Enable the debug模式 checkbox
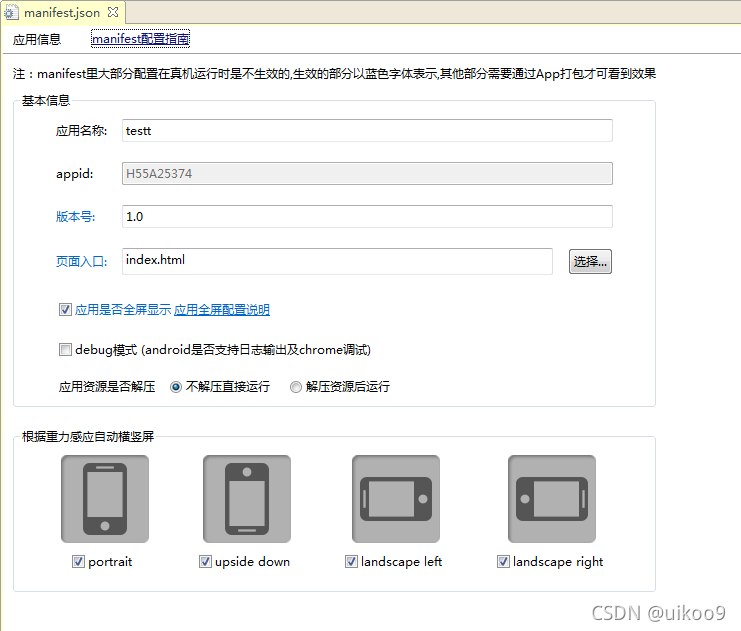741x631 pixels. [x=65, y=350]
